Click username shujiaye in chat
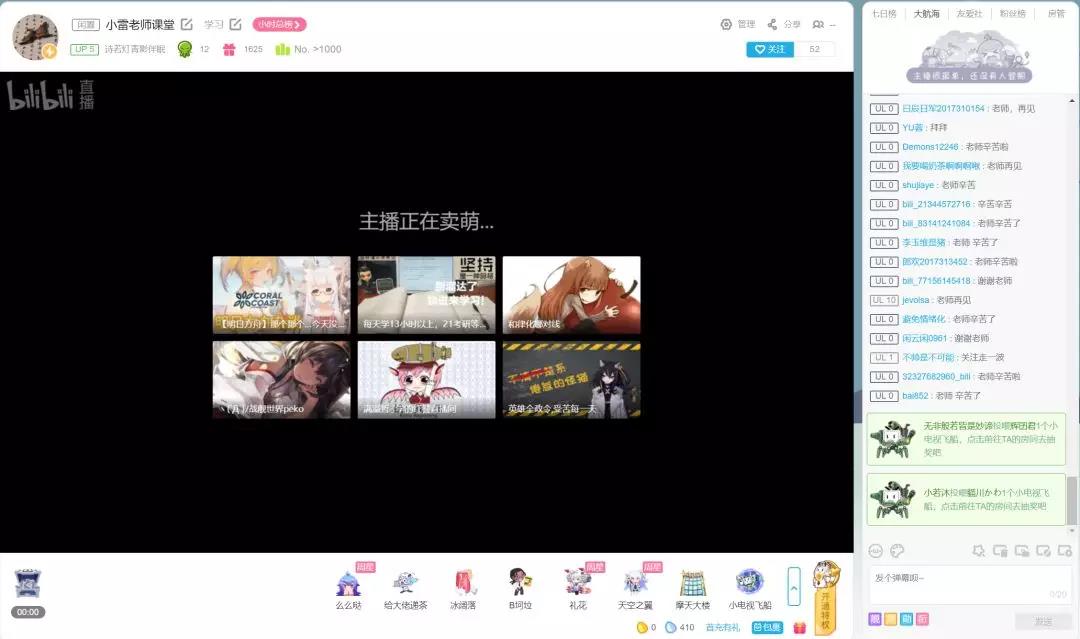The image size is (1080, 639). 918,185
